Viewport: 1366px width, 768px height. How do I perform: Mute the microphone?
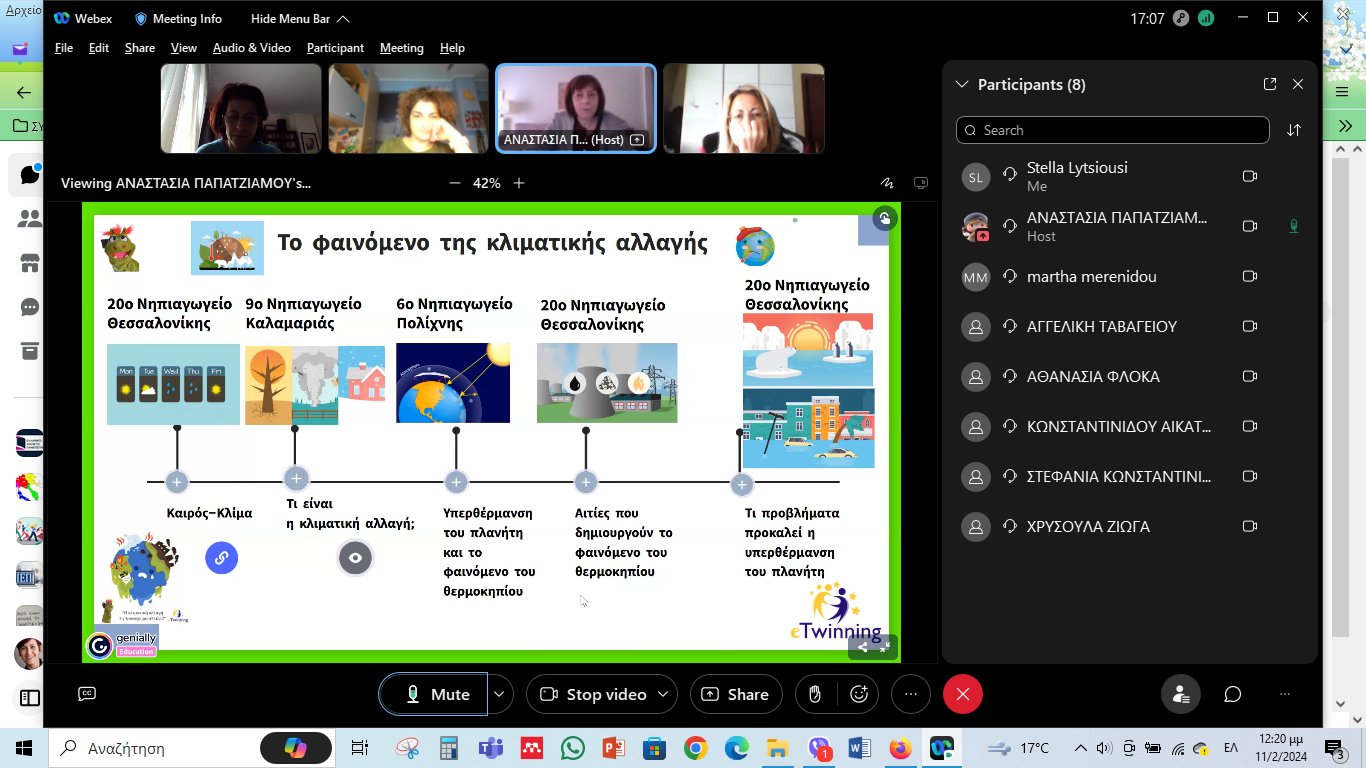tap(434, 694)
